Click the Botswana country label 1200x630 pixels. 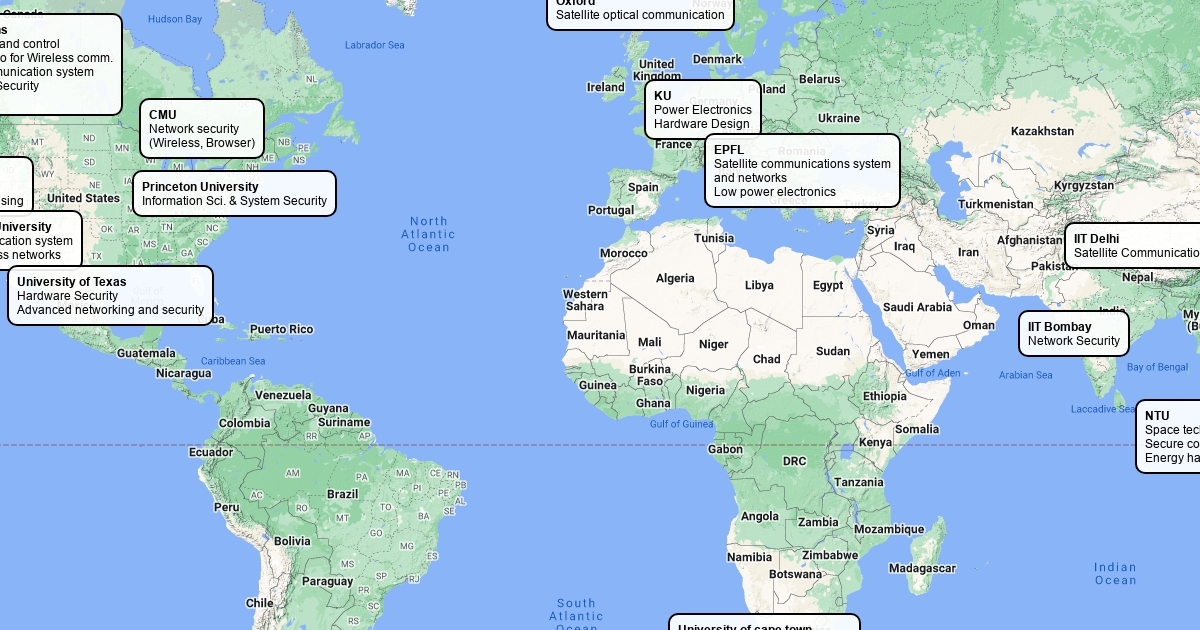(795, 574)
